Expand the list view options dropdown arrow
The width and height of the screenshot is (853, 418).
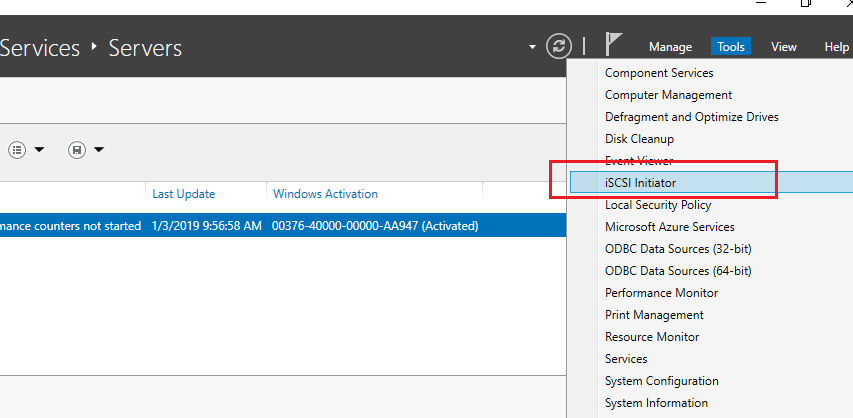tap(40, 150)
